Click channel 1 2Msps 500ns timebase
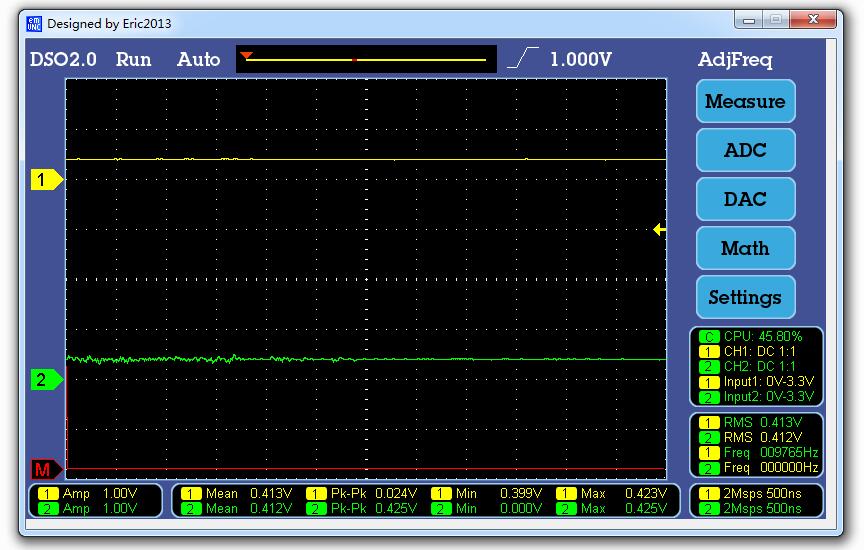 tap(763, 493)
